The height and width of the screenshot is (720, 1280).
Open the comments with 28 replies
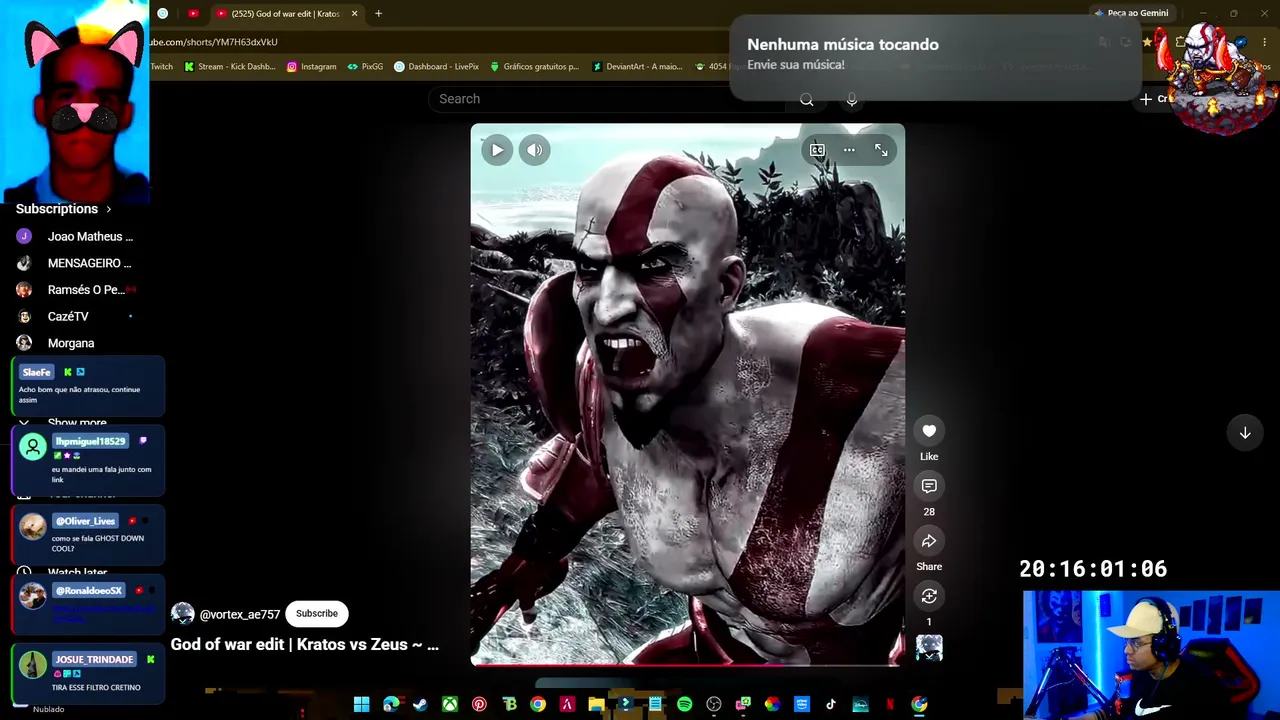(x=929, y=486)
